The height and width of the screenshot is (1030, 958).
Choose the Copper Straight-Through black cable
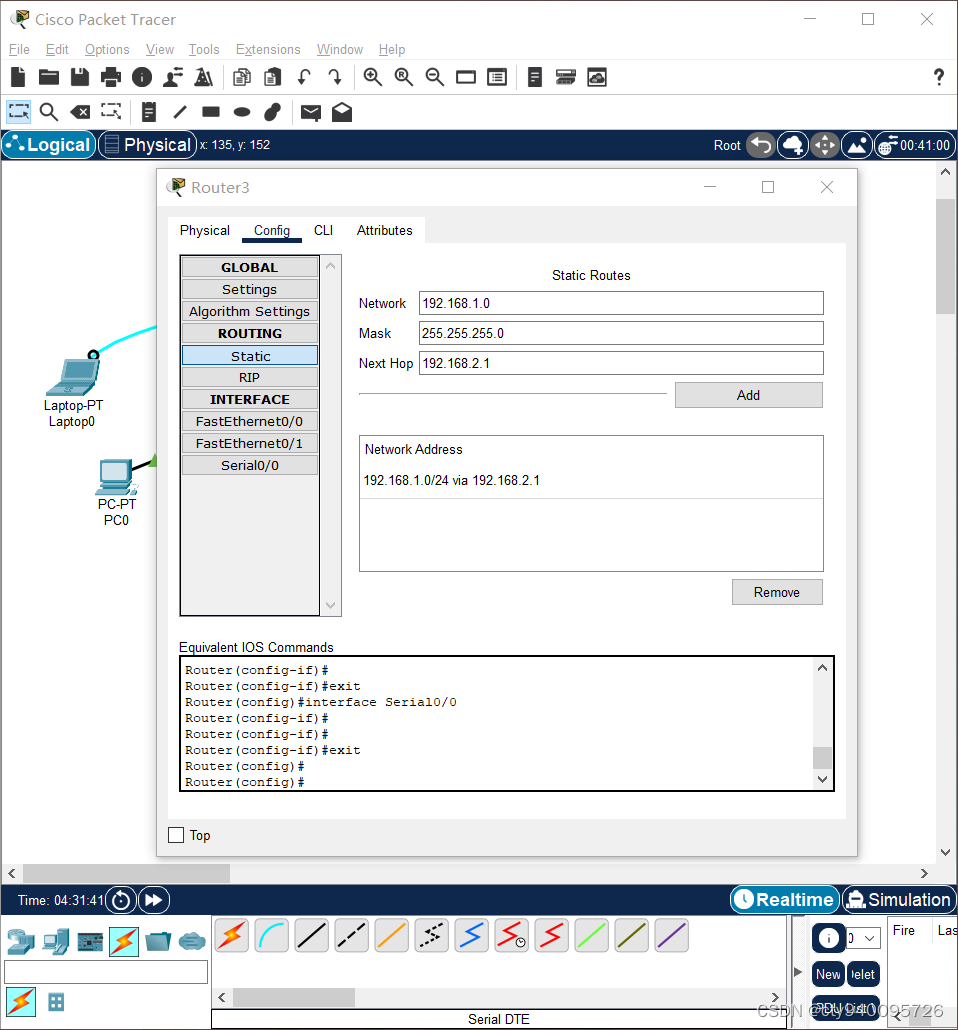[311, 935]
